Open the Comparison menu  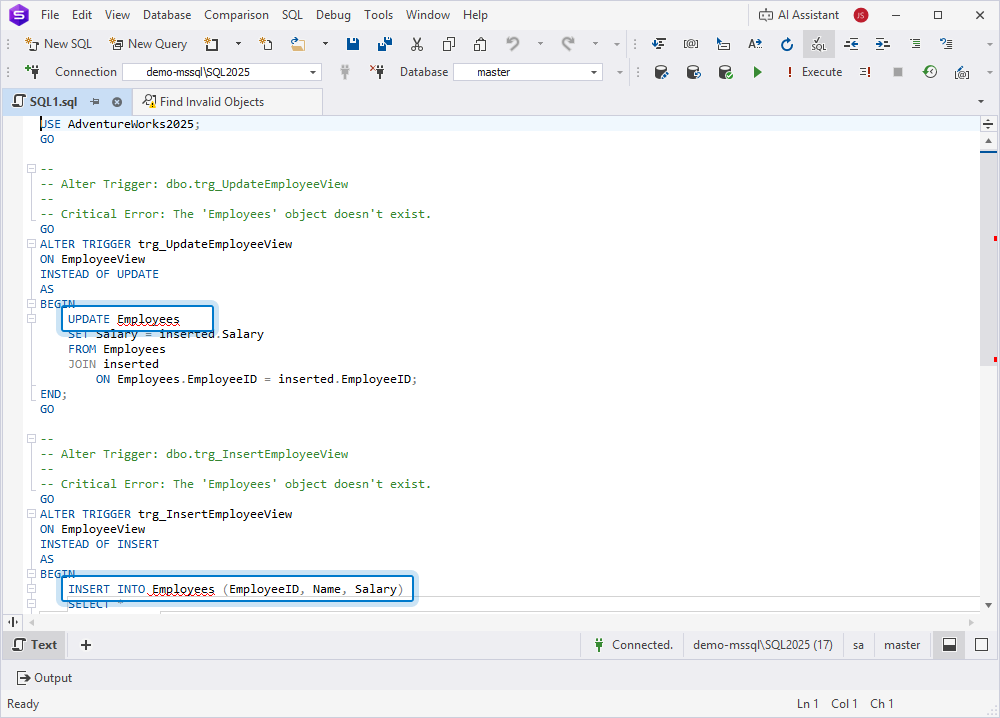236,15
